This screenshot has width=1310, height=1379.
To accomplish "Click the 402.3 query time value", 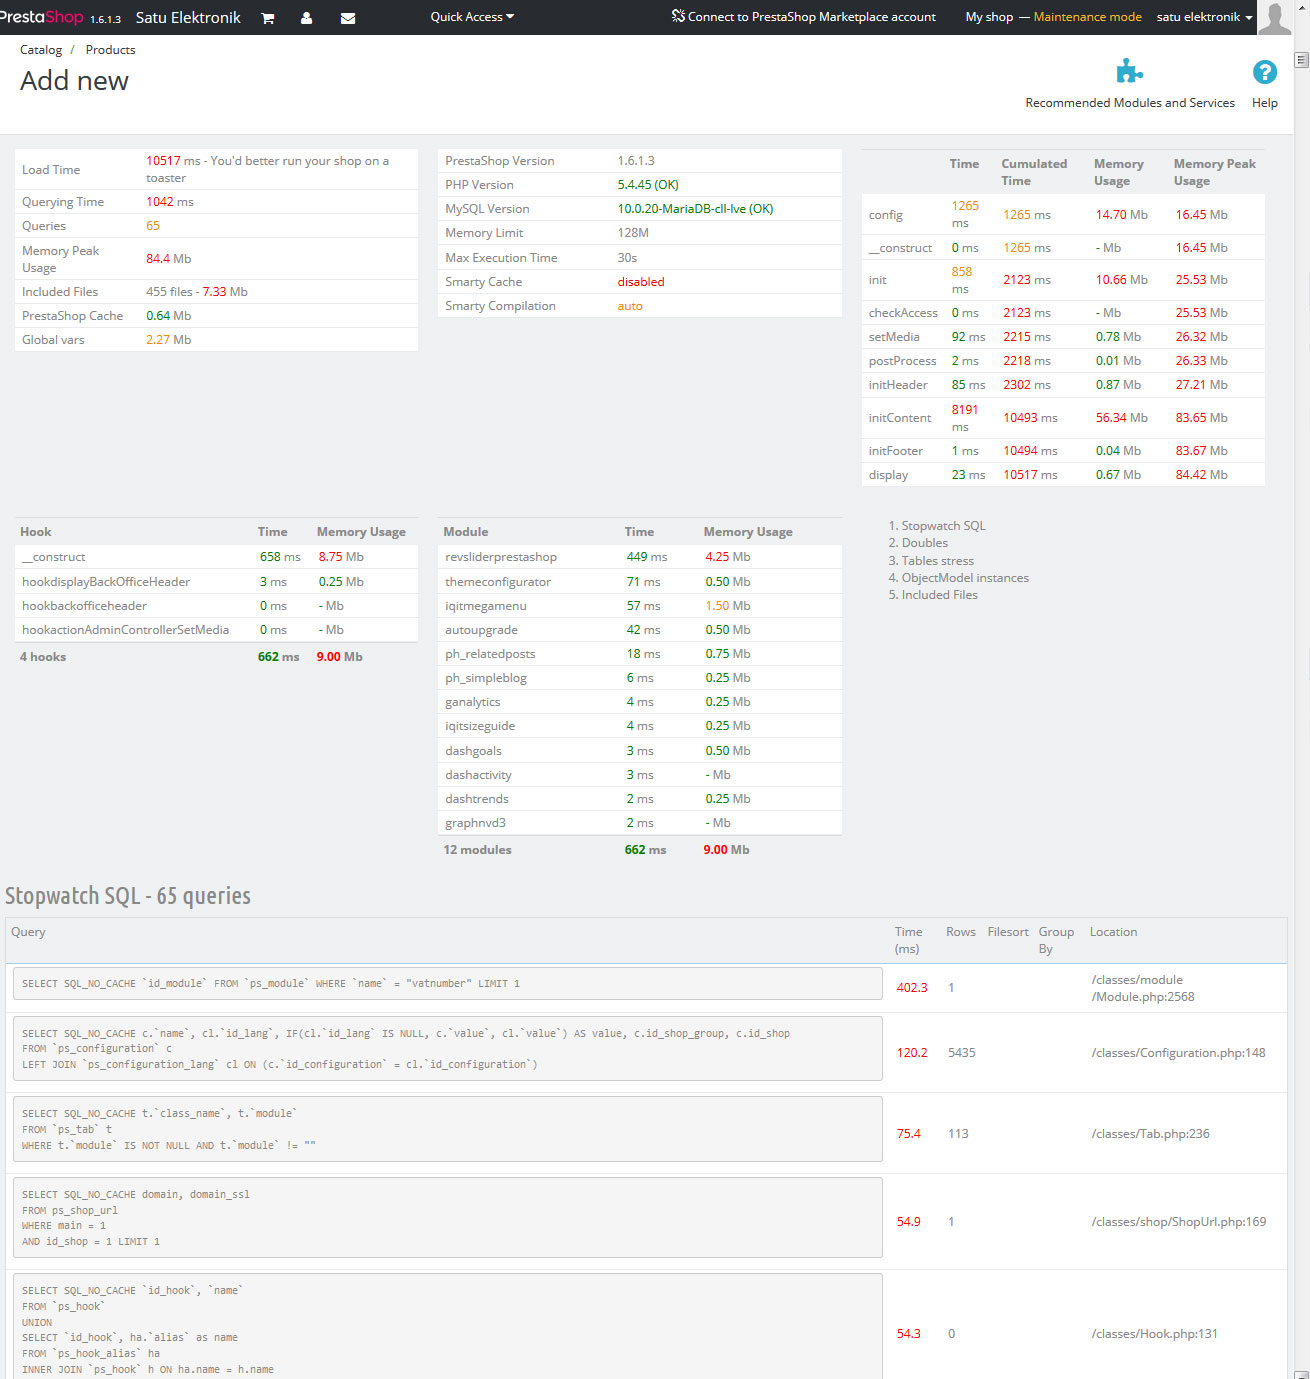I will [x=912, y=988].
